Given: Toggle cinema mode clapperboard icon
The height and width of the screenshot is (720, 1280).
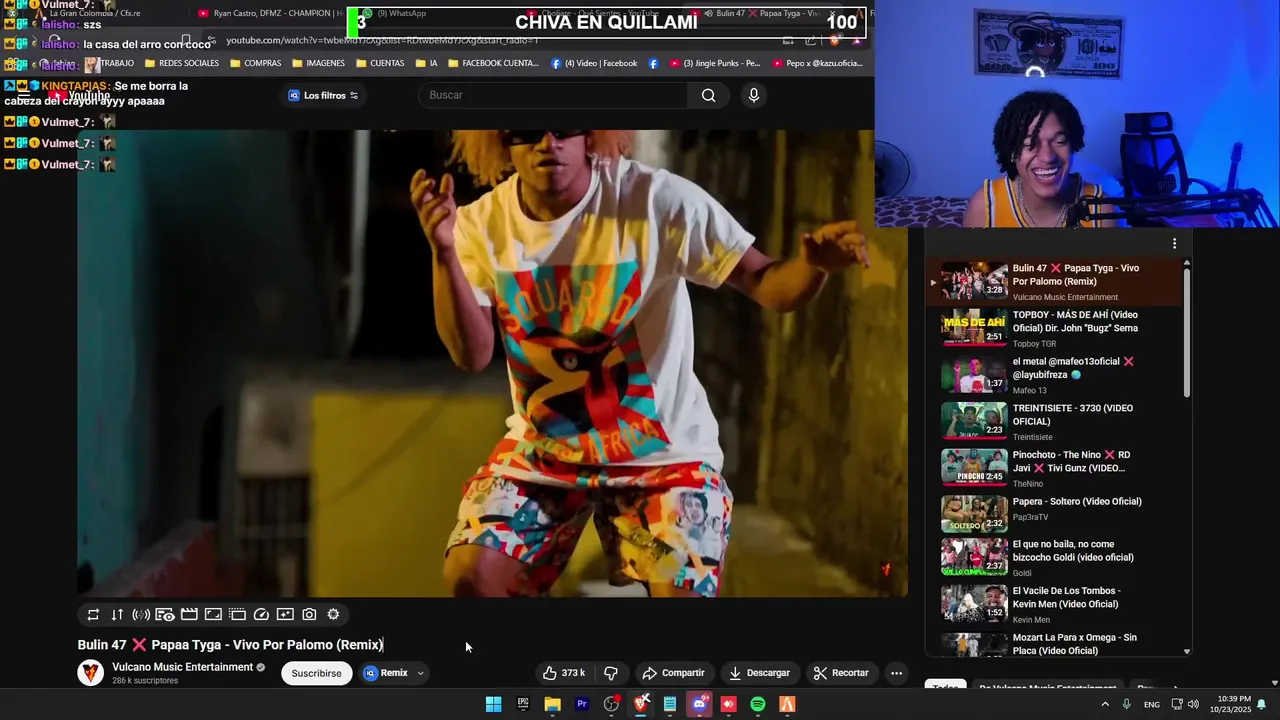Looking at the screenshot, I should [x=189, y=615].
